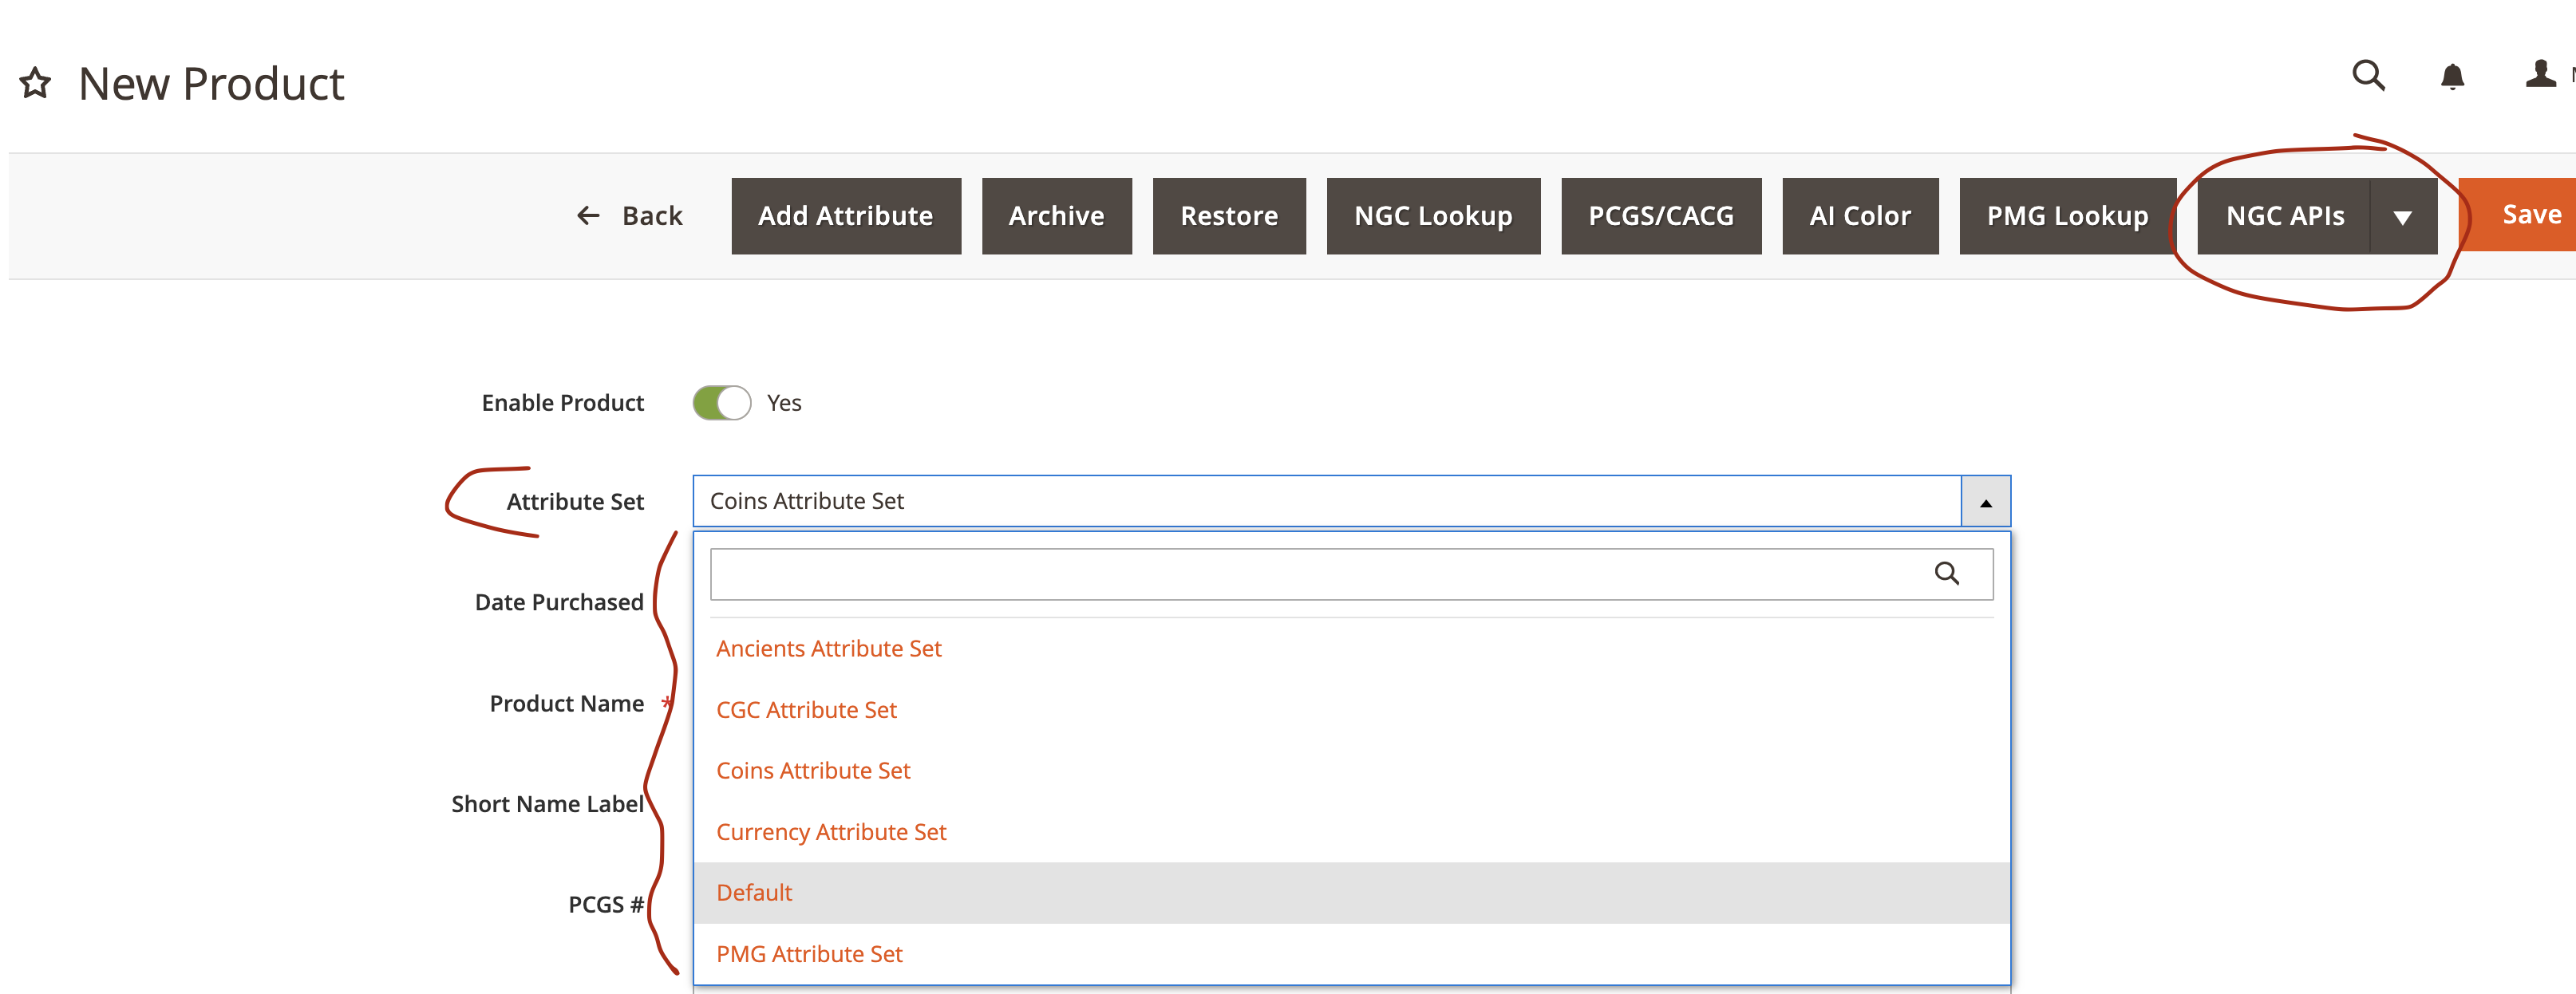Select Ancients Attribute Set option
The height and width of the screenshot is (994, 2576).
click(828, 649)
